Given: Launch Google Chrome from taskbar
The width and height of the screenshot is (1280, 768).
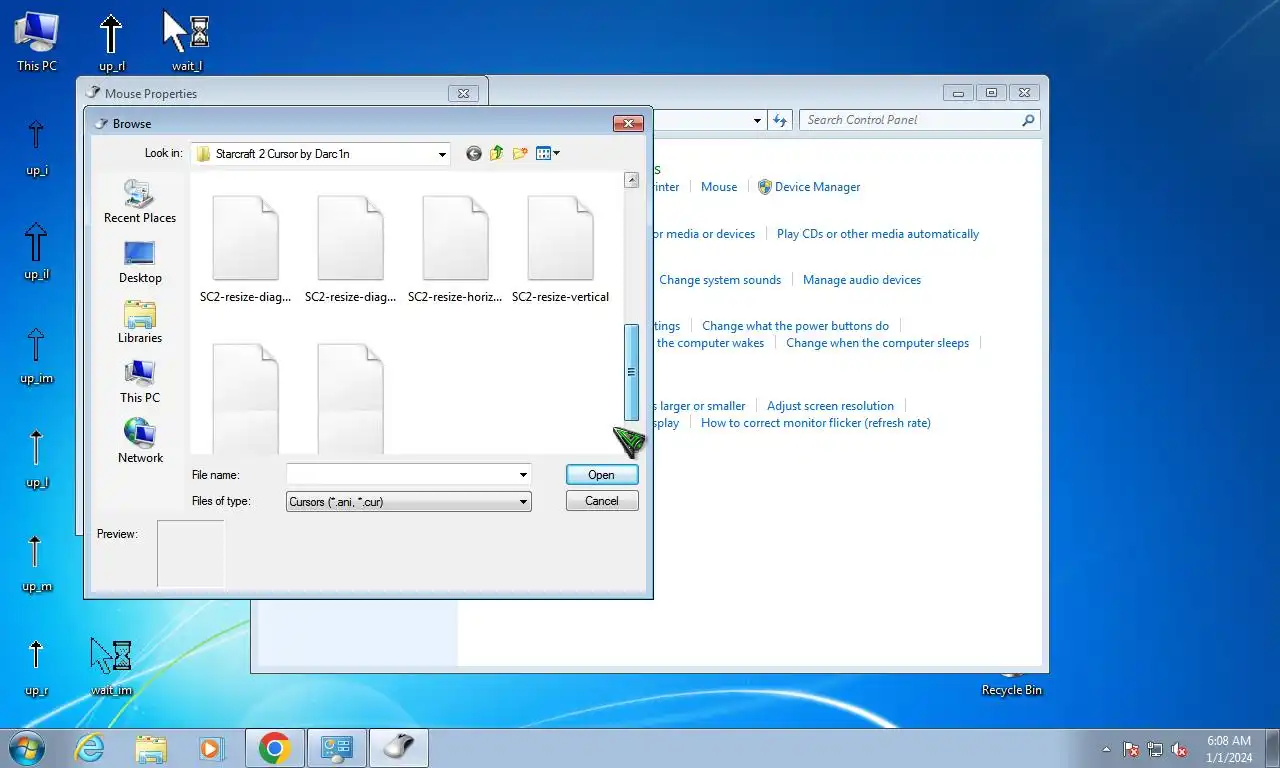Looking at the screenshot, I should [x=274, y=748].
